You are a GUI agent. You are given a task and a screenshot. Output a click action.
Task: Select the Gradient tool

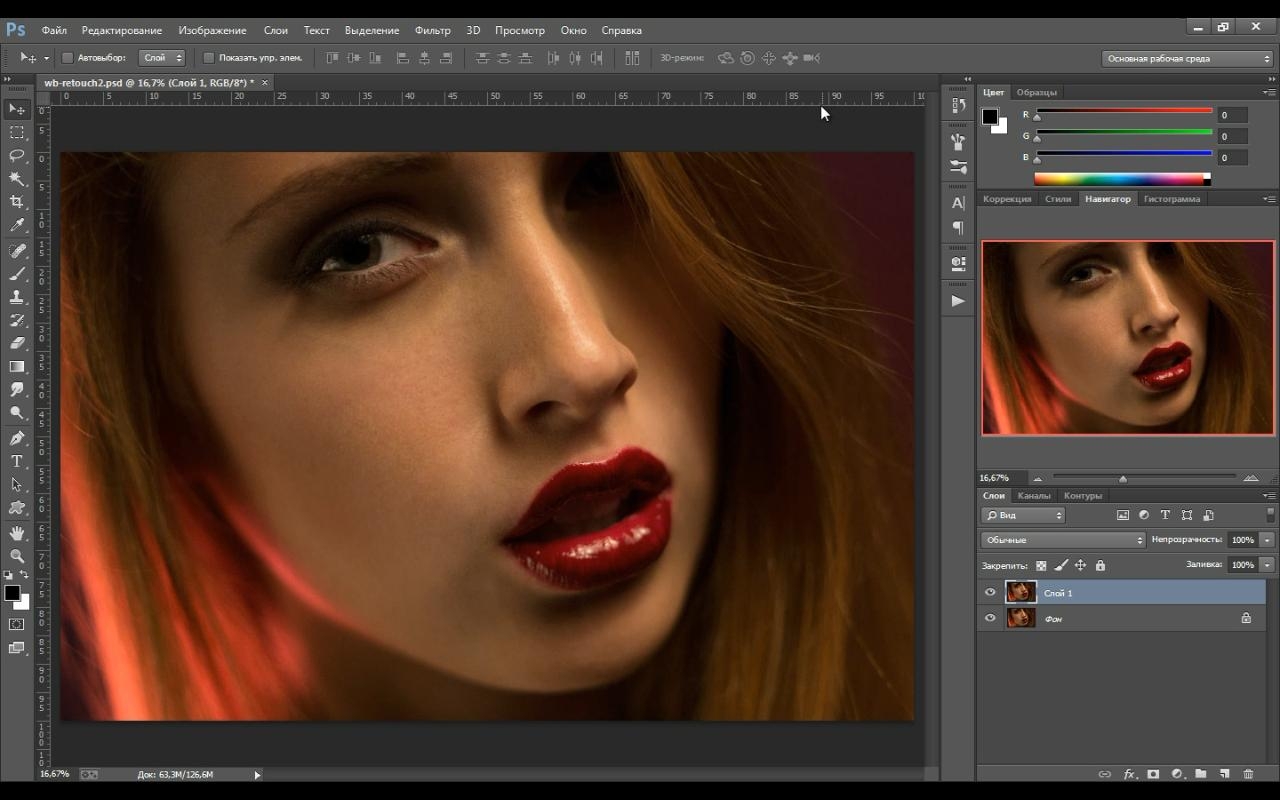pos(17,367)
